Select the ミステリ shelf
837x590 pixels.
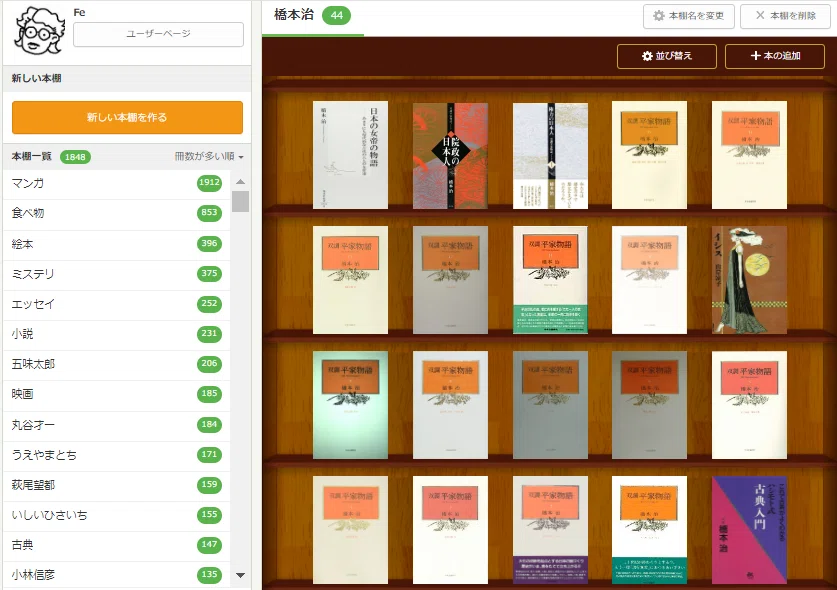(116, 274)
